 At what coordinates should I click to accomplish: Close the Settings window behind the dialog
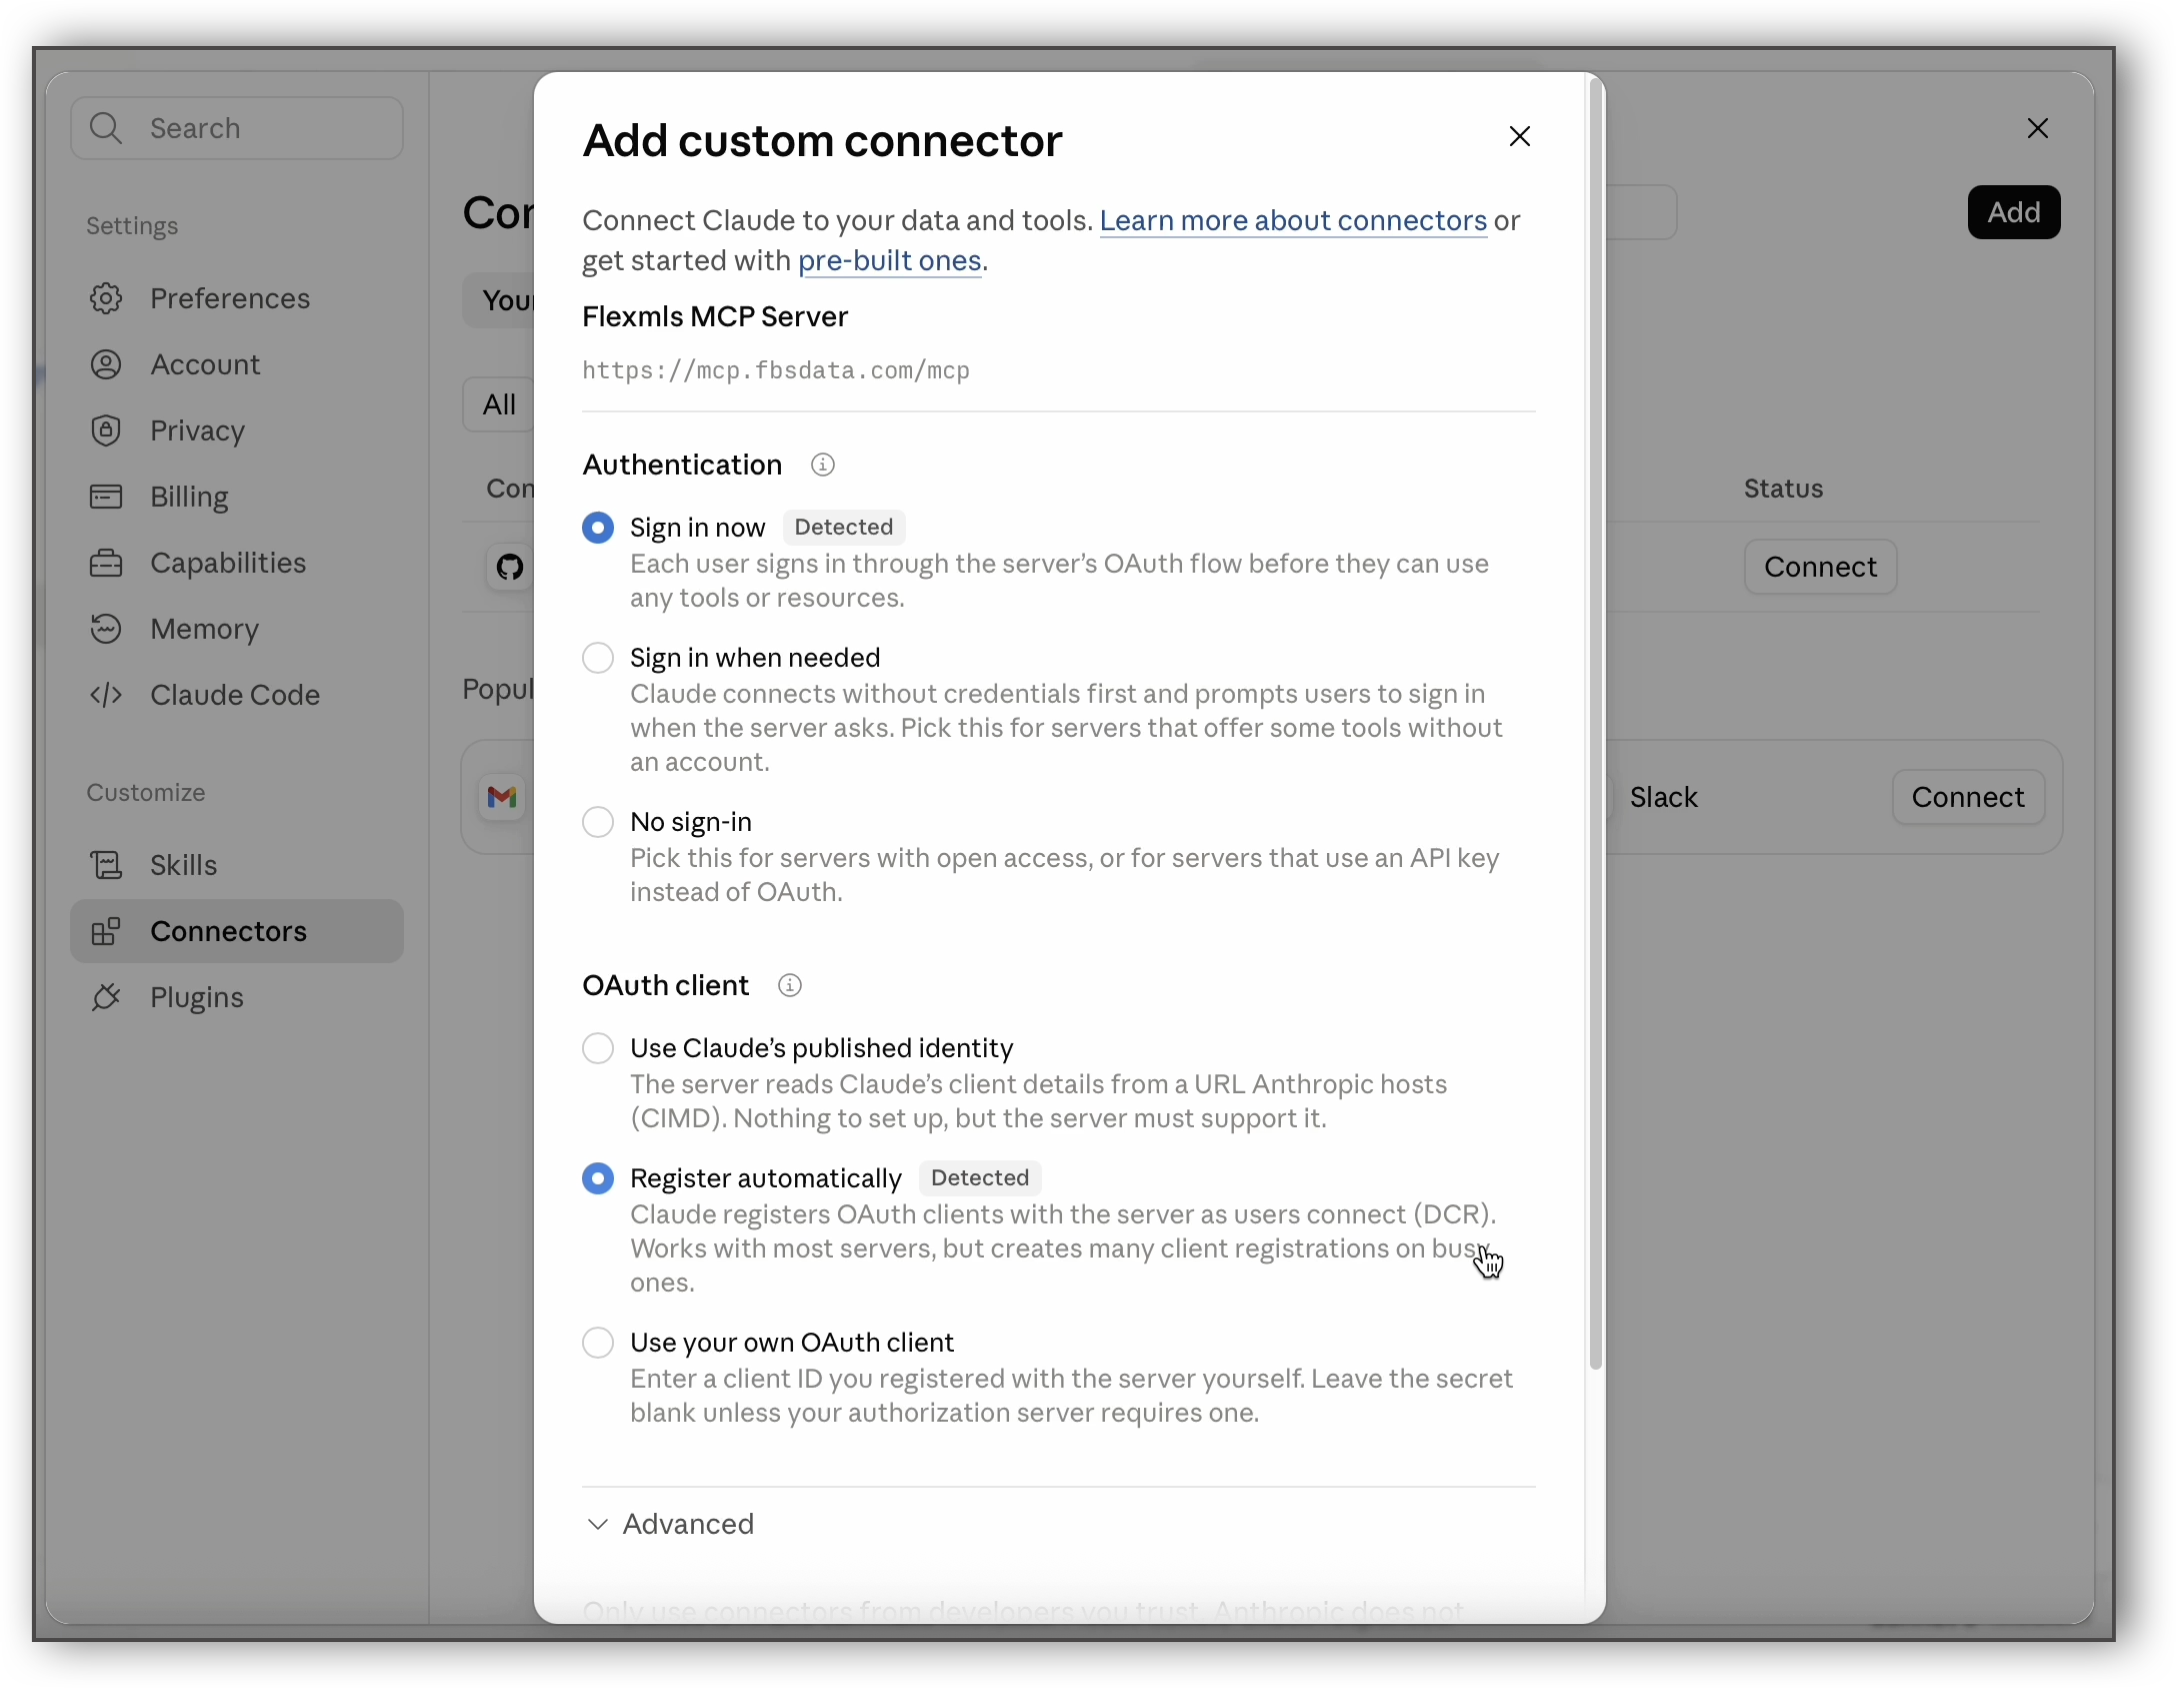pos(2038,128)
